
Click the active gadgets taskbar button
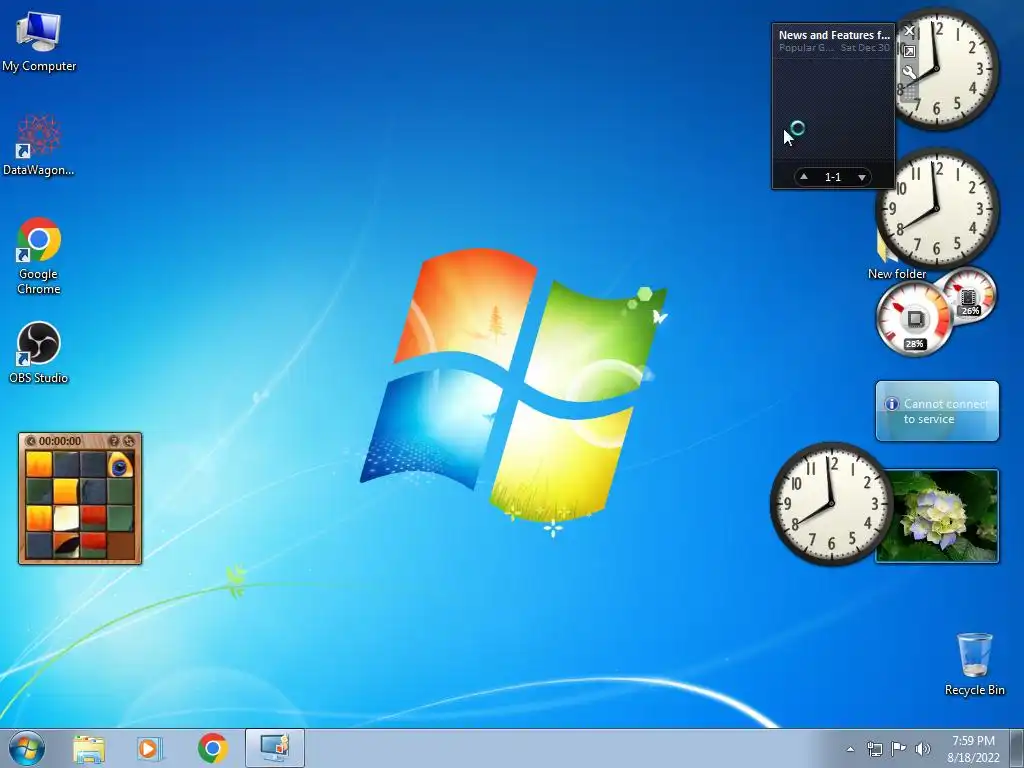[275, 748]
